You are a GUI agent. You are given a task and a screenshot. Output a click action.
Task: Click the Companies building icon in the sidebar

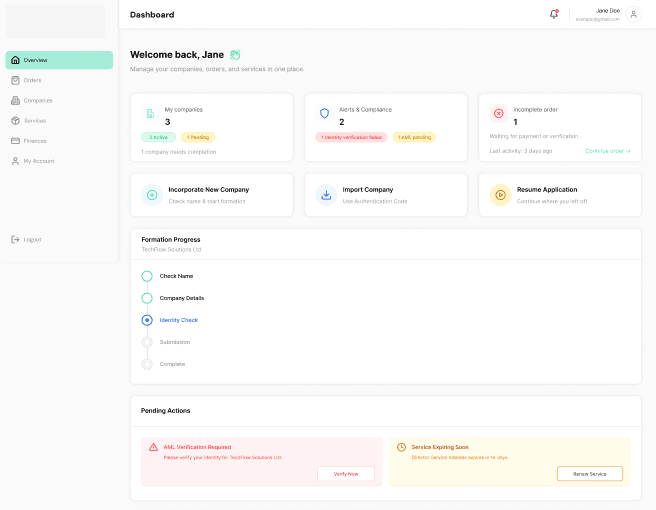click(15, 100)
